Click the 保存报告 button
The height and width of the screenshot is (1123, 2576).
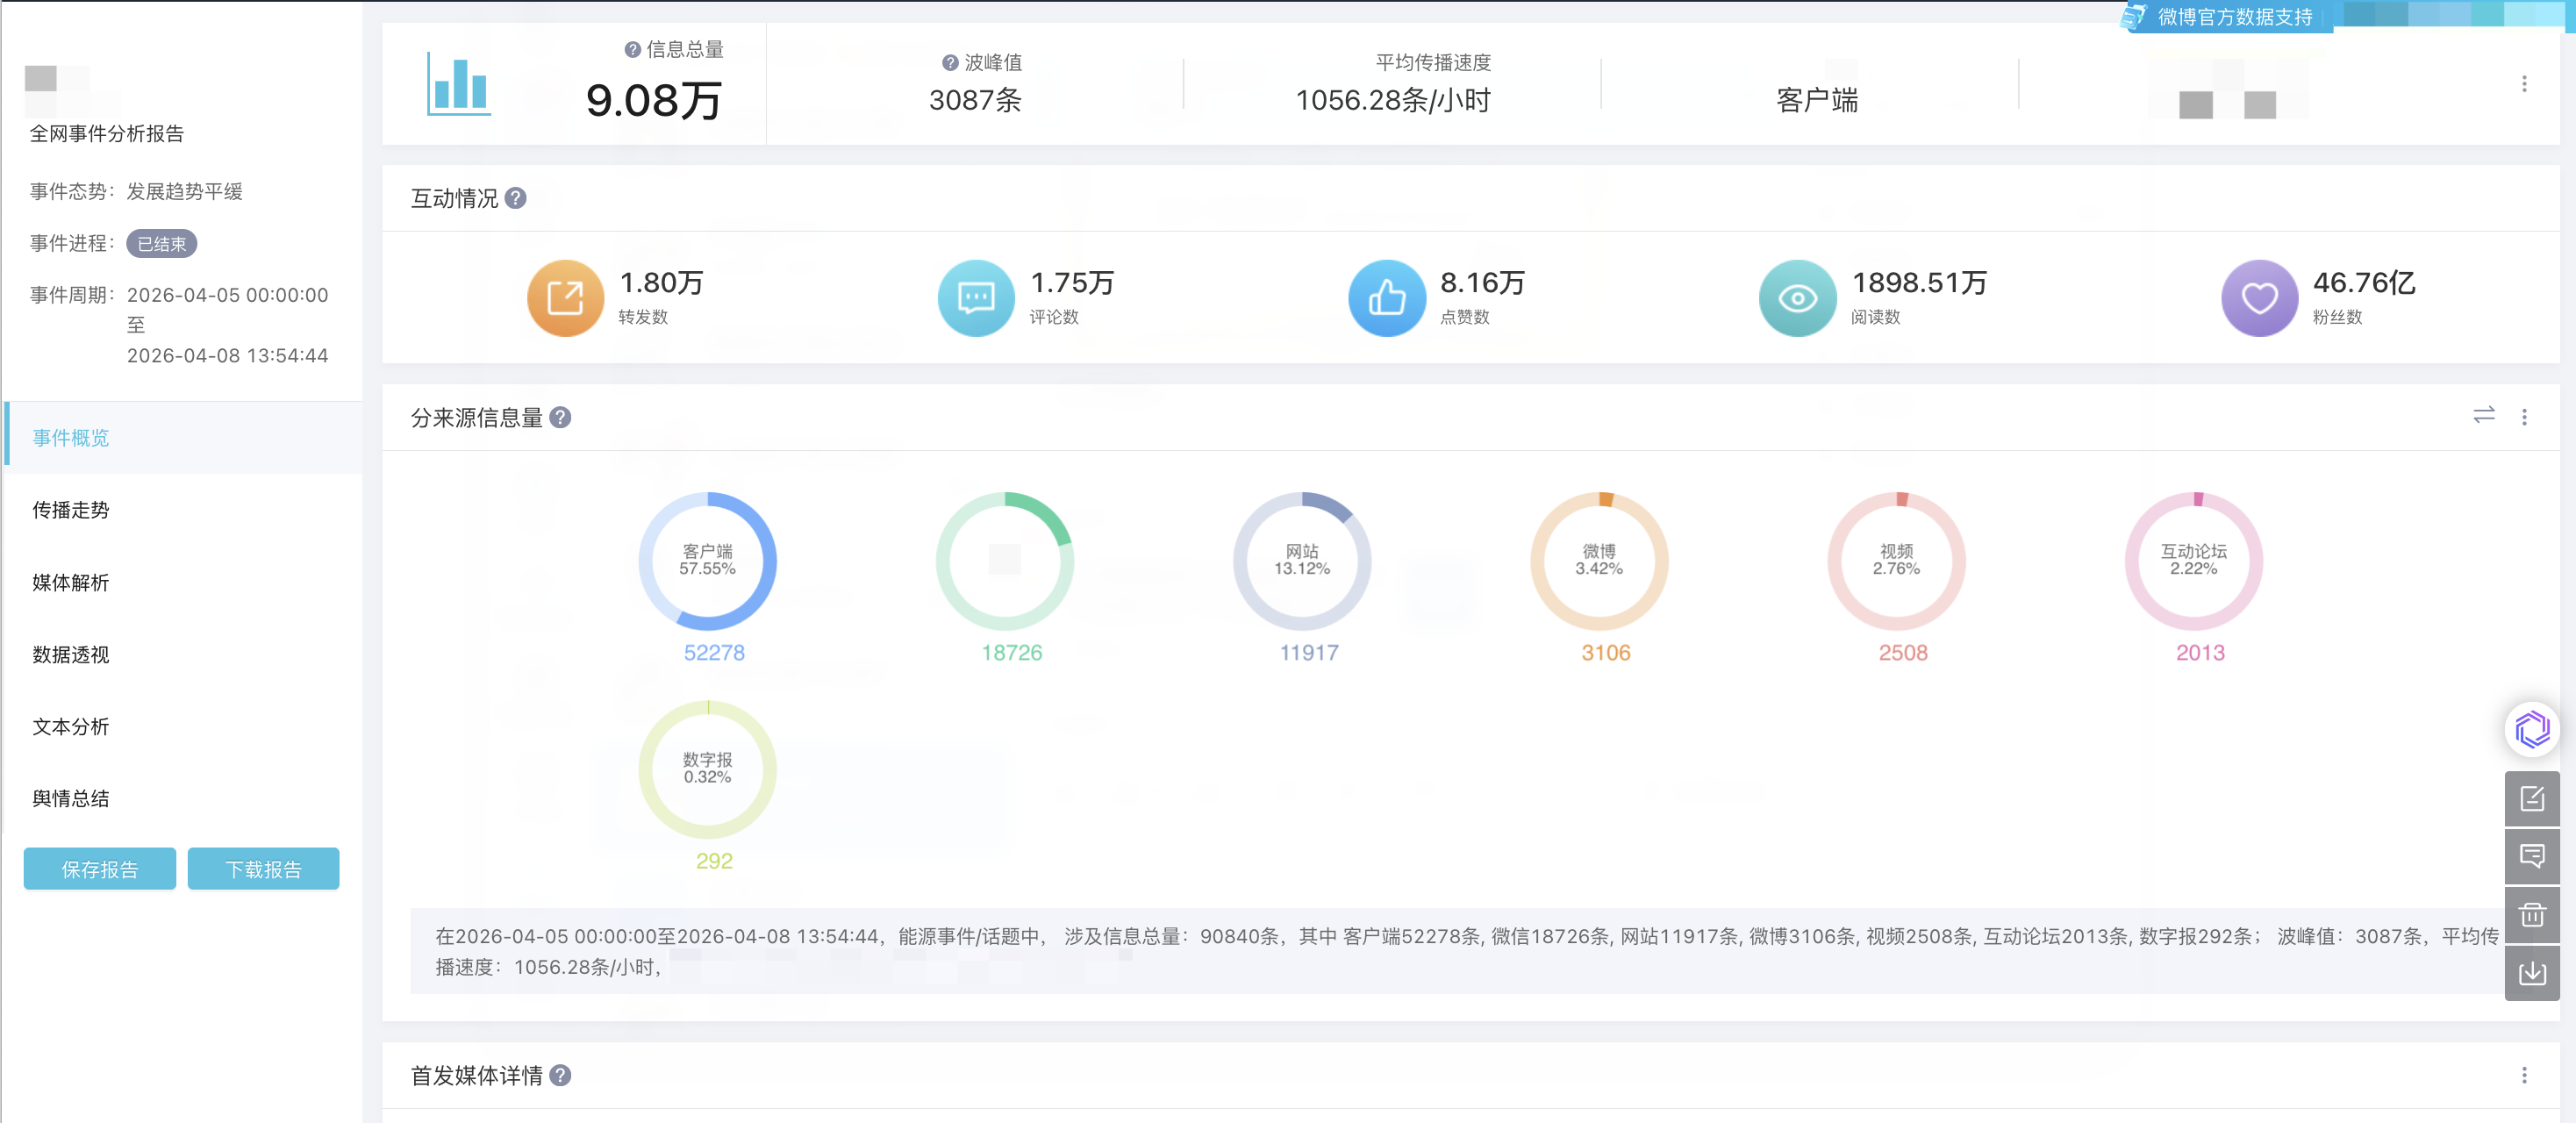click(99, 868)
